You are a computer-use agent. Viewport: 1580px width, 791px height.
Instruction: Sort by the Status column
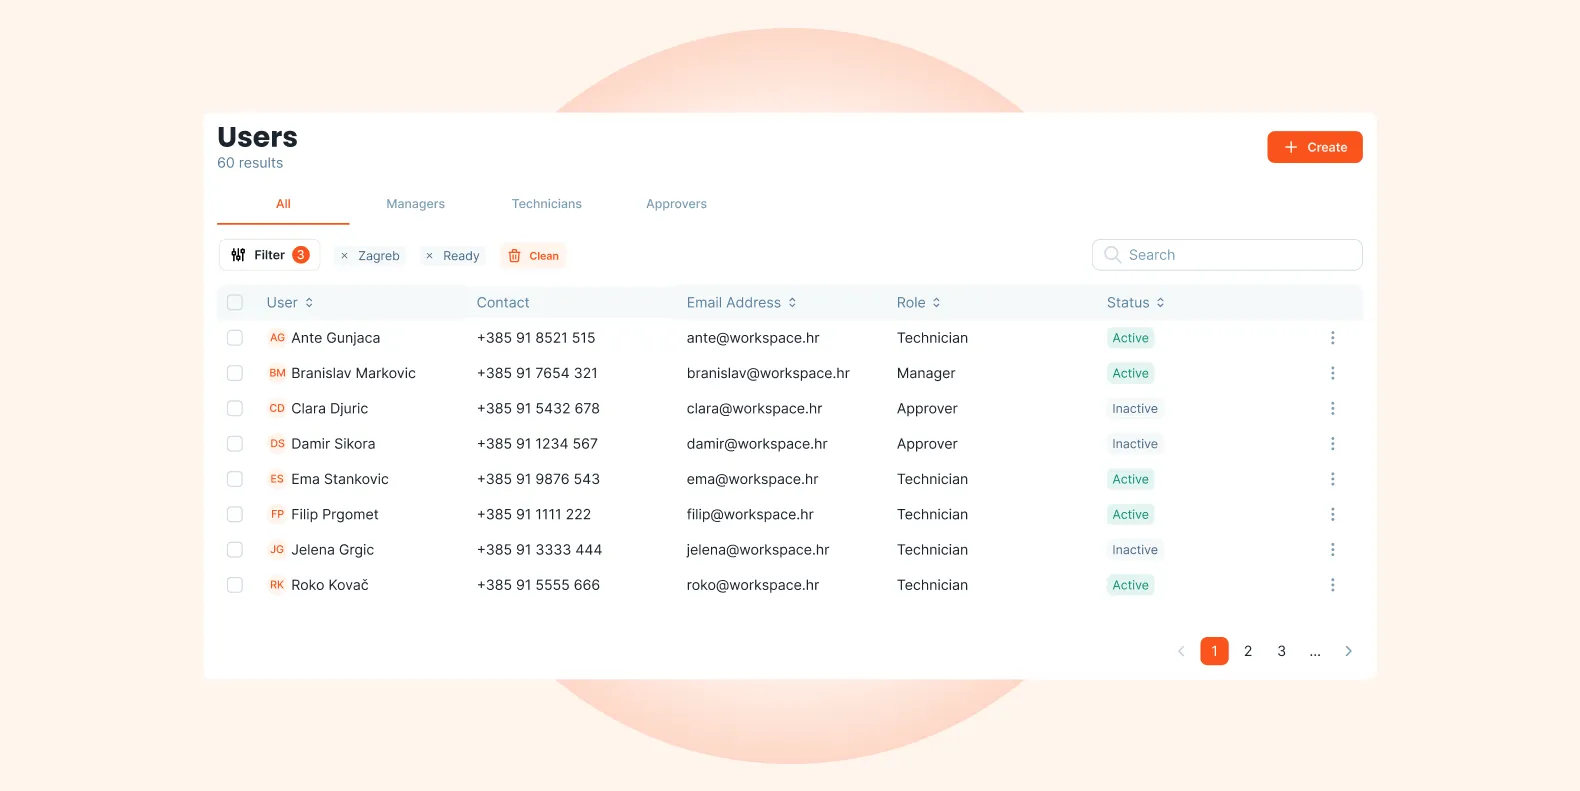tap(1135, 302)
